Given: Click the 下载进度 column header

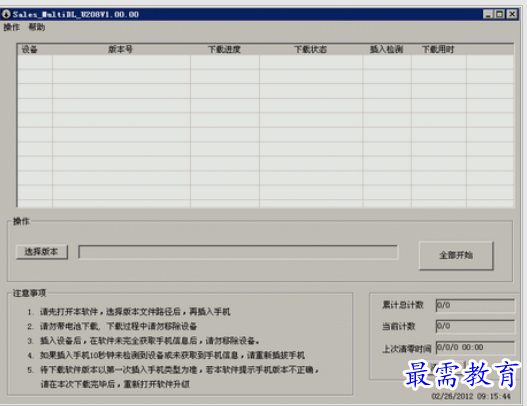Looking at the screenshot, I should click(x=225, y=49).
